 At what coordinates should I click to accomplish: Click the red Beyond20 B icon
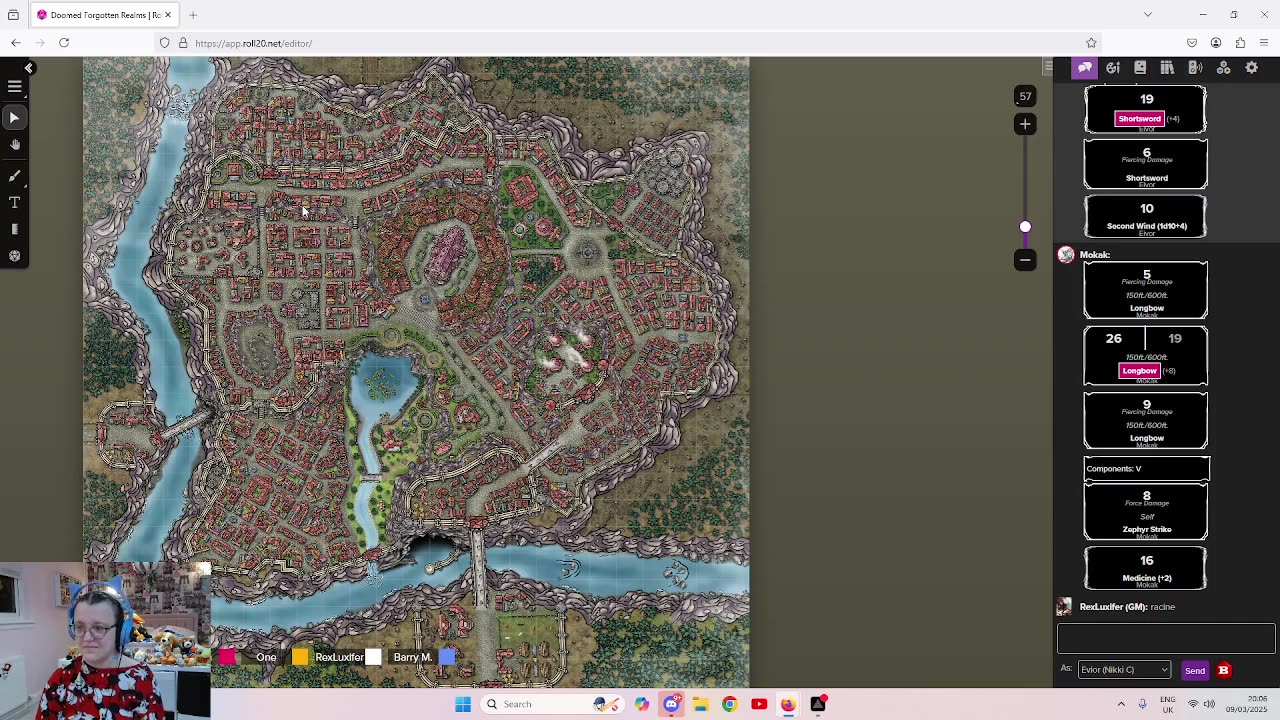[x=1223, y=670]
